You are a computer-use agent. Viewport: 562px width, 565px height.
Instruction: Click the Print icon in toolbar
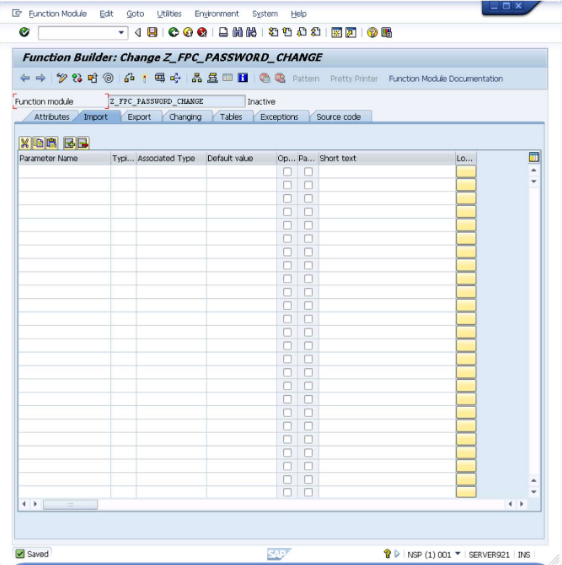pos(223,32)
